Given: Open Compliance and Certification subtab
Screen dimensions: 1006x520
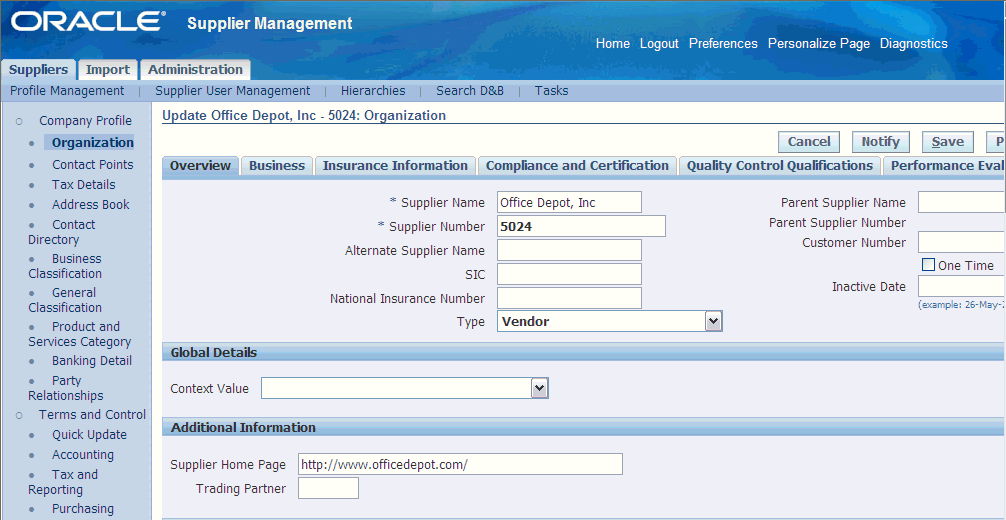Looking at the screenshot, I should [x=577, y=166].
